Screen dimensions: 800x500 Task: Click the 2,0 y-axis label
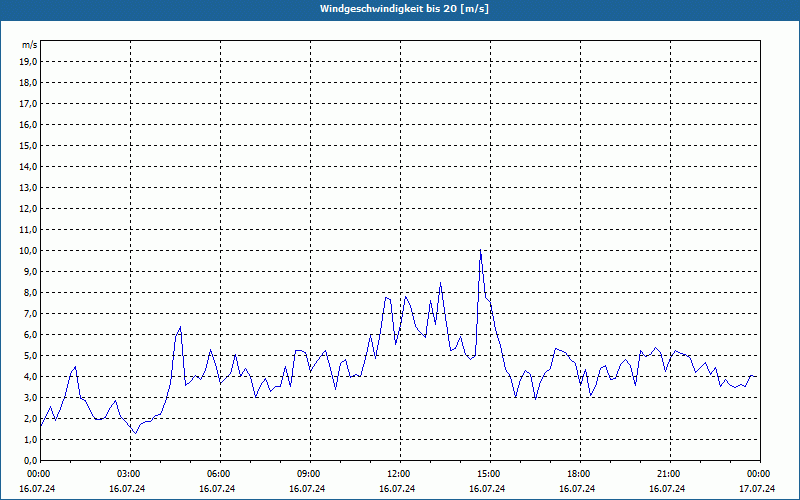pyautogui.click(x=31, y=419)
